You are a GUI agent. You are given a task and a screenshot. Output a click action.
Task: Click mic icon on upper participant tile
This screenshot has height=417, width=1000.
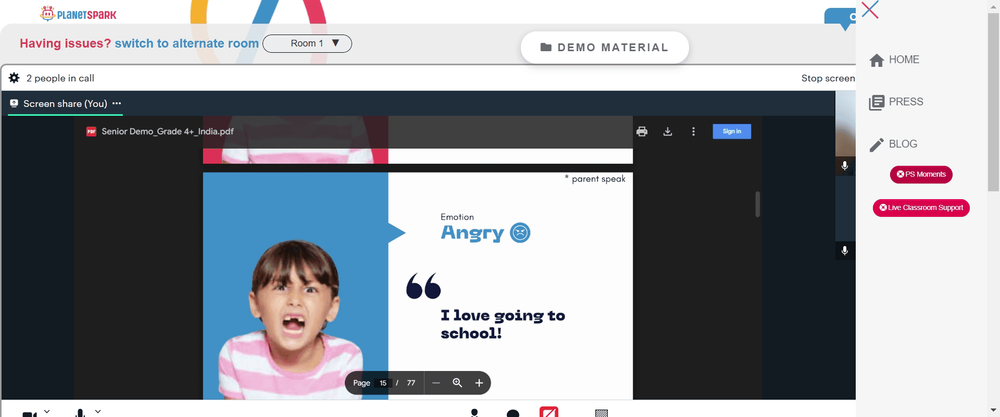(844, 166)
